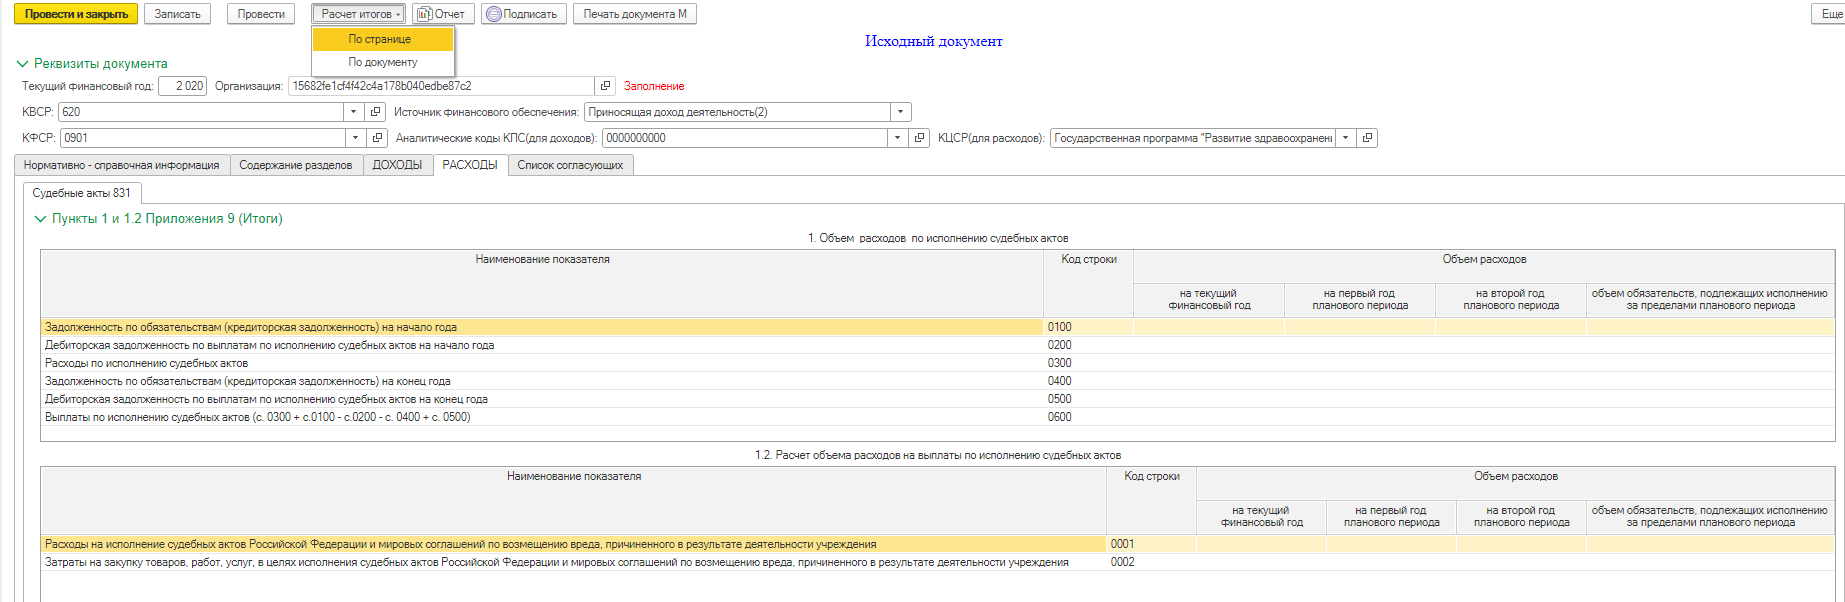This screenshot has height=602, width=1845.
Task: Select По документу menu item
Action: [x=382, y=62]
